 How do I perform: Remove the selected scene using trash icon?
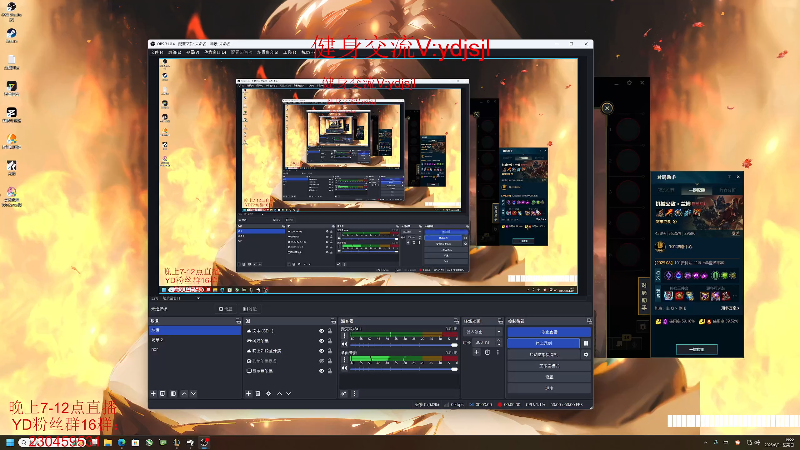[x=163, y=393]
